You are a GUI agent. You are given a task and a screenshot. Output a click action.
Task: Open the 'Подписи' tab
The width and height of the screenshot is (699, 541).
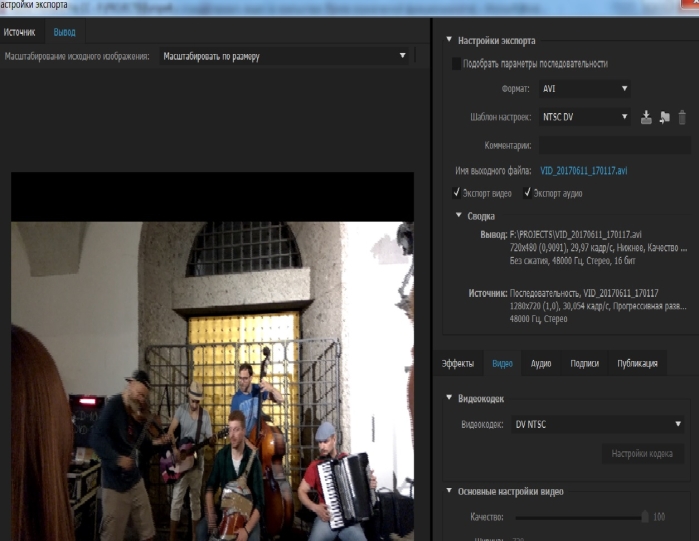(x=584, y=364)
